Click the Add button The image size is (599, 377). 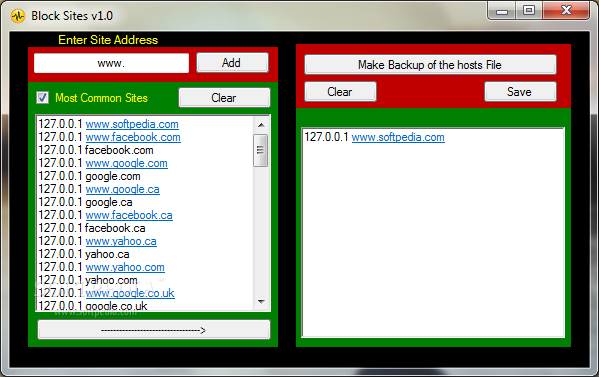232,63
